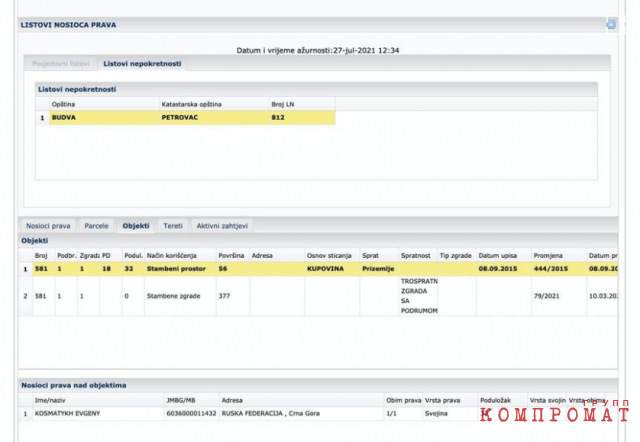Sort by Datum upisa column
Image resolution: width=640 pixels, height=442 pixels.
click(497, 256)
